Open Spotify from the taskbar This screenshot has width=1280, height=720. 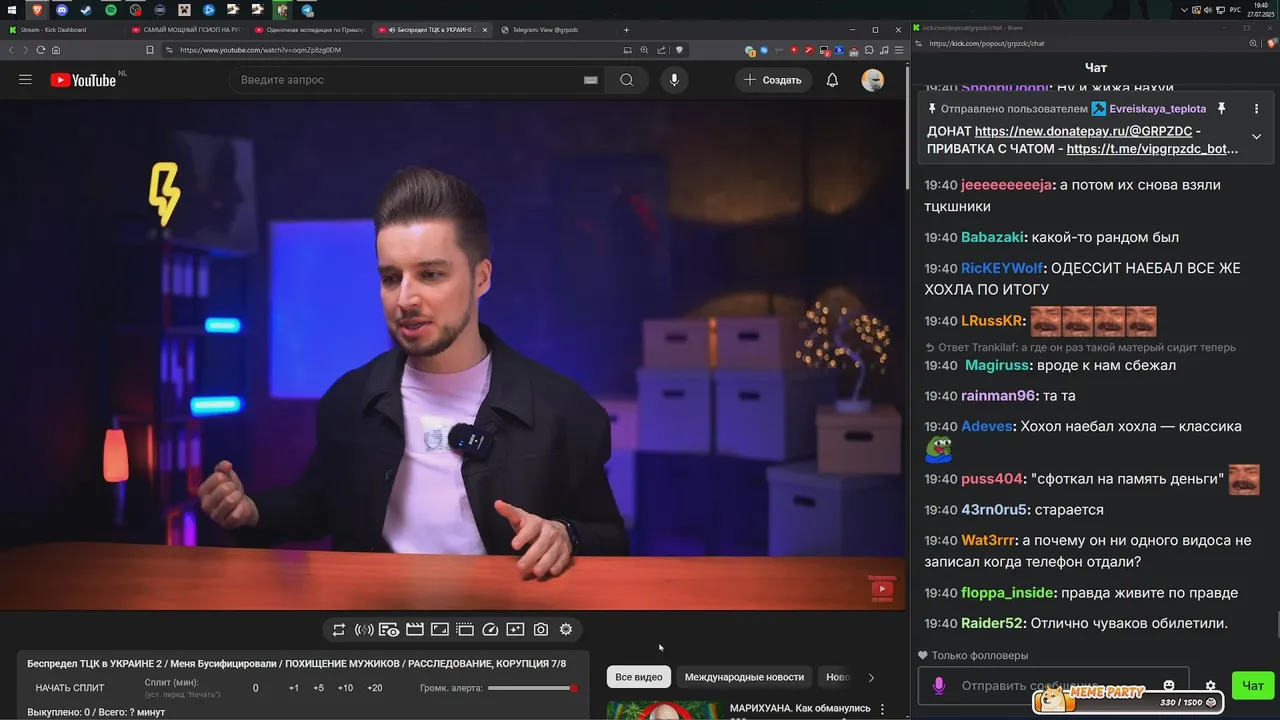110,9
